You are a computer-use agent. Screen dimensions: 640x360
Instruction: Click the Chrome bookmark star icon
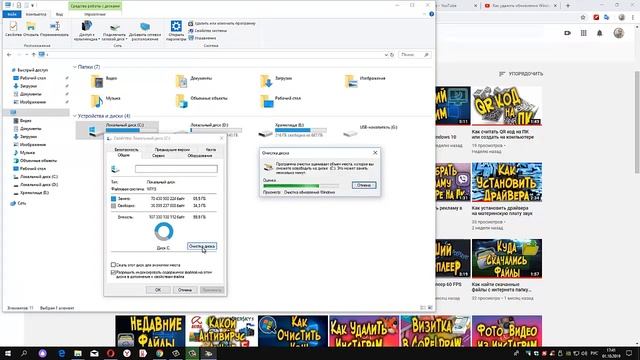(x=583, y=18)
